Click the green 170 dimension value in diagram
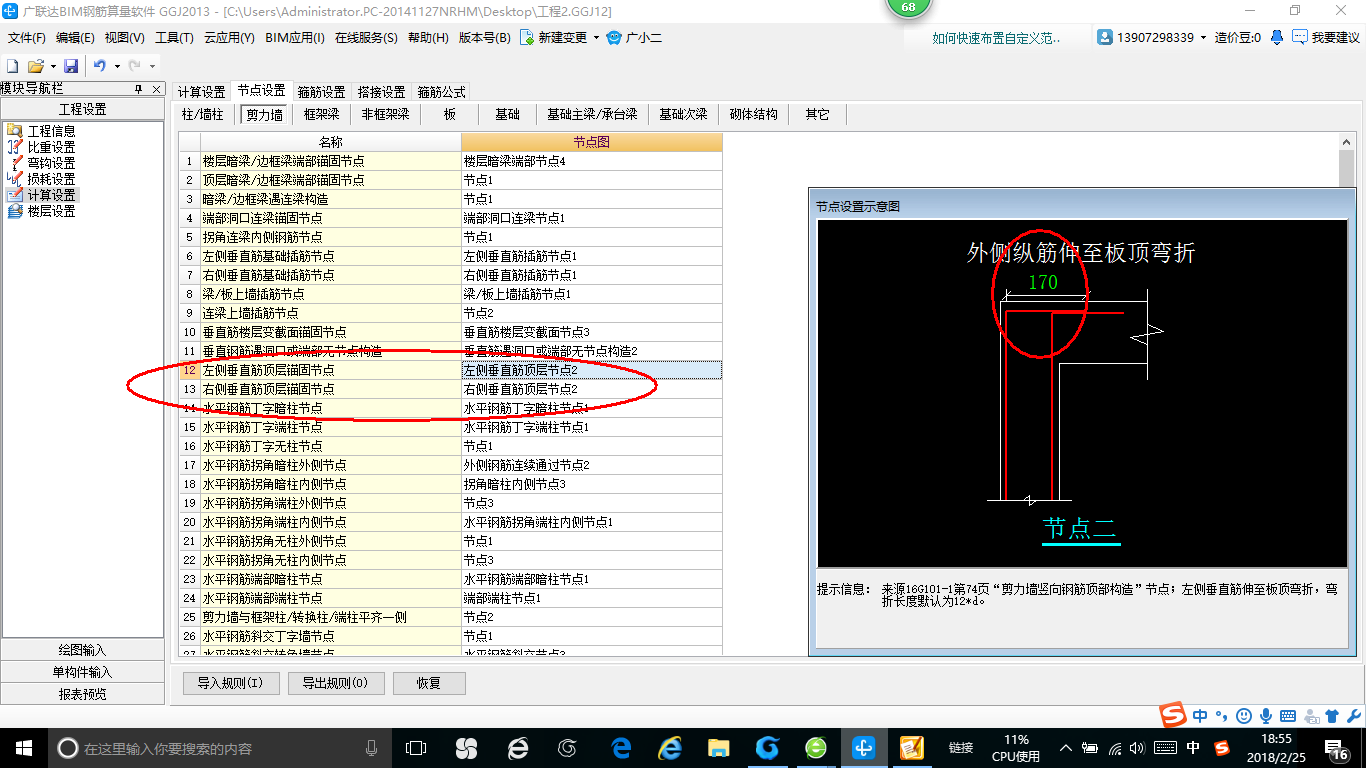 click(1043, 283)
